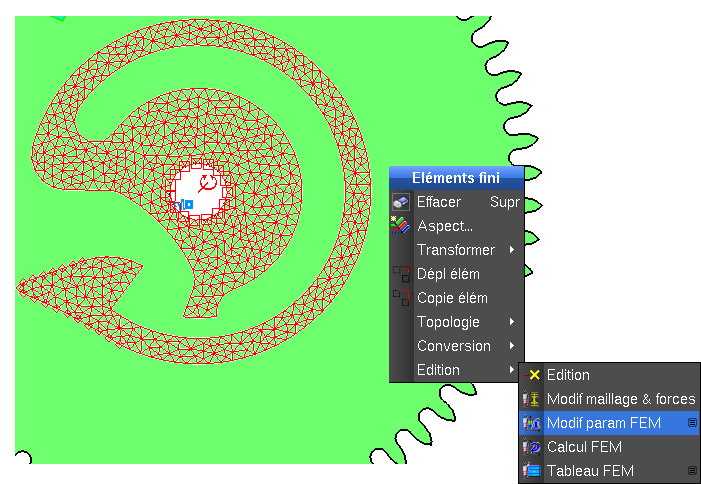Viewport: 701px width, 484px height.
Task: Click options marker beside Tableau FEM
Action: click(x=692, y=470)
